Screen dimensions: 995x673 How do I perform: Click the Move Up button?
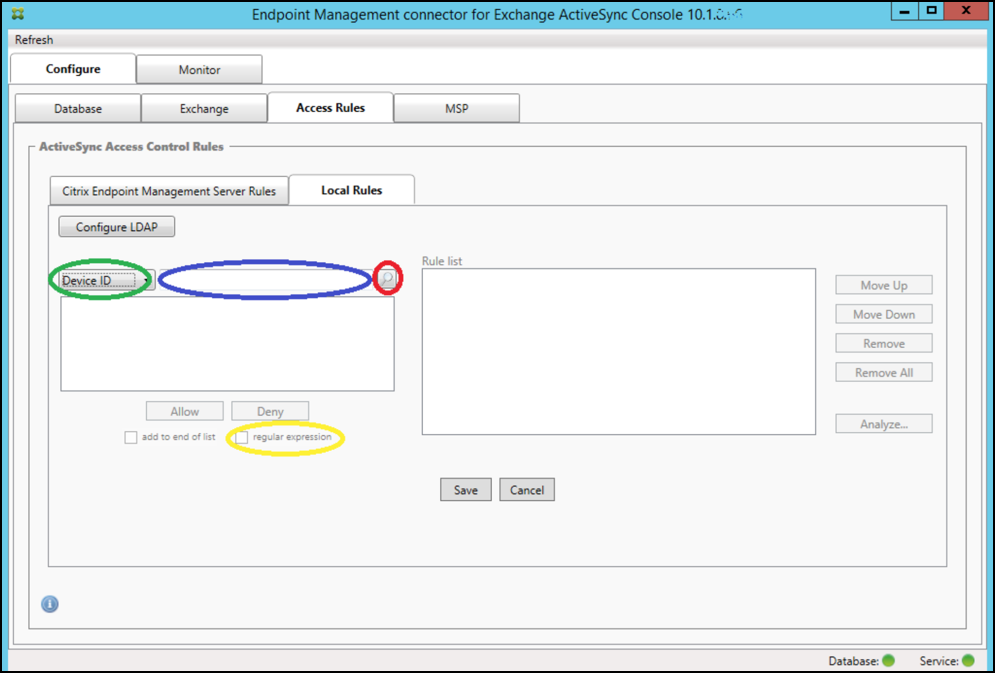click(884, 285)
